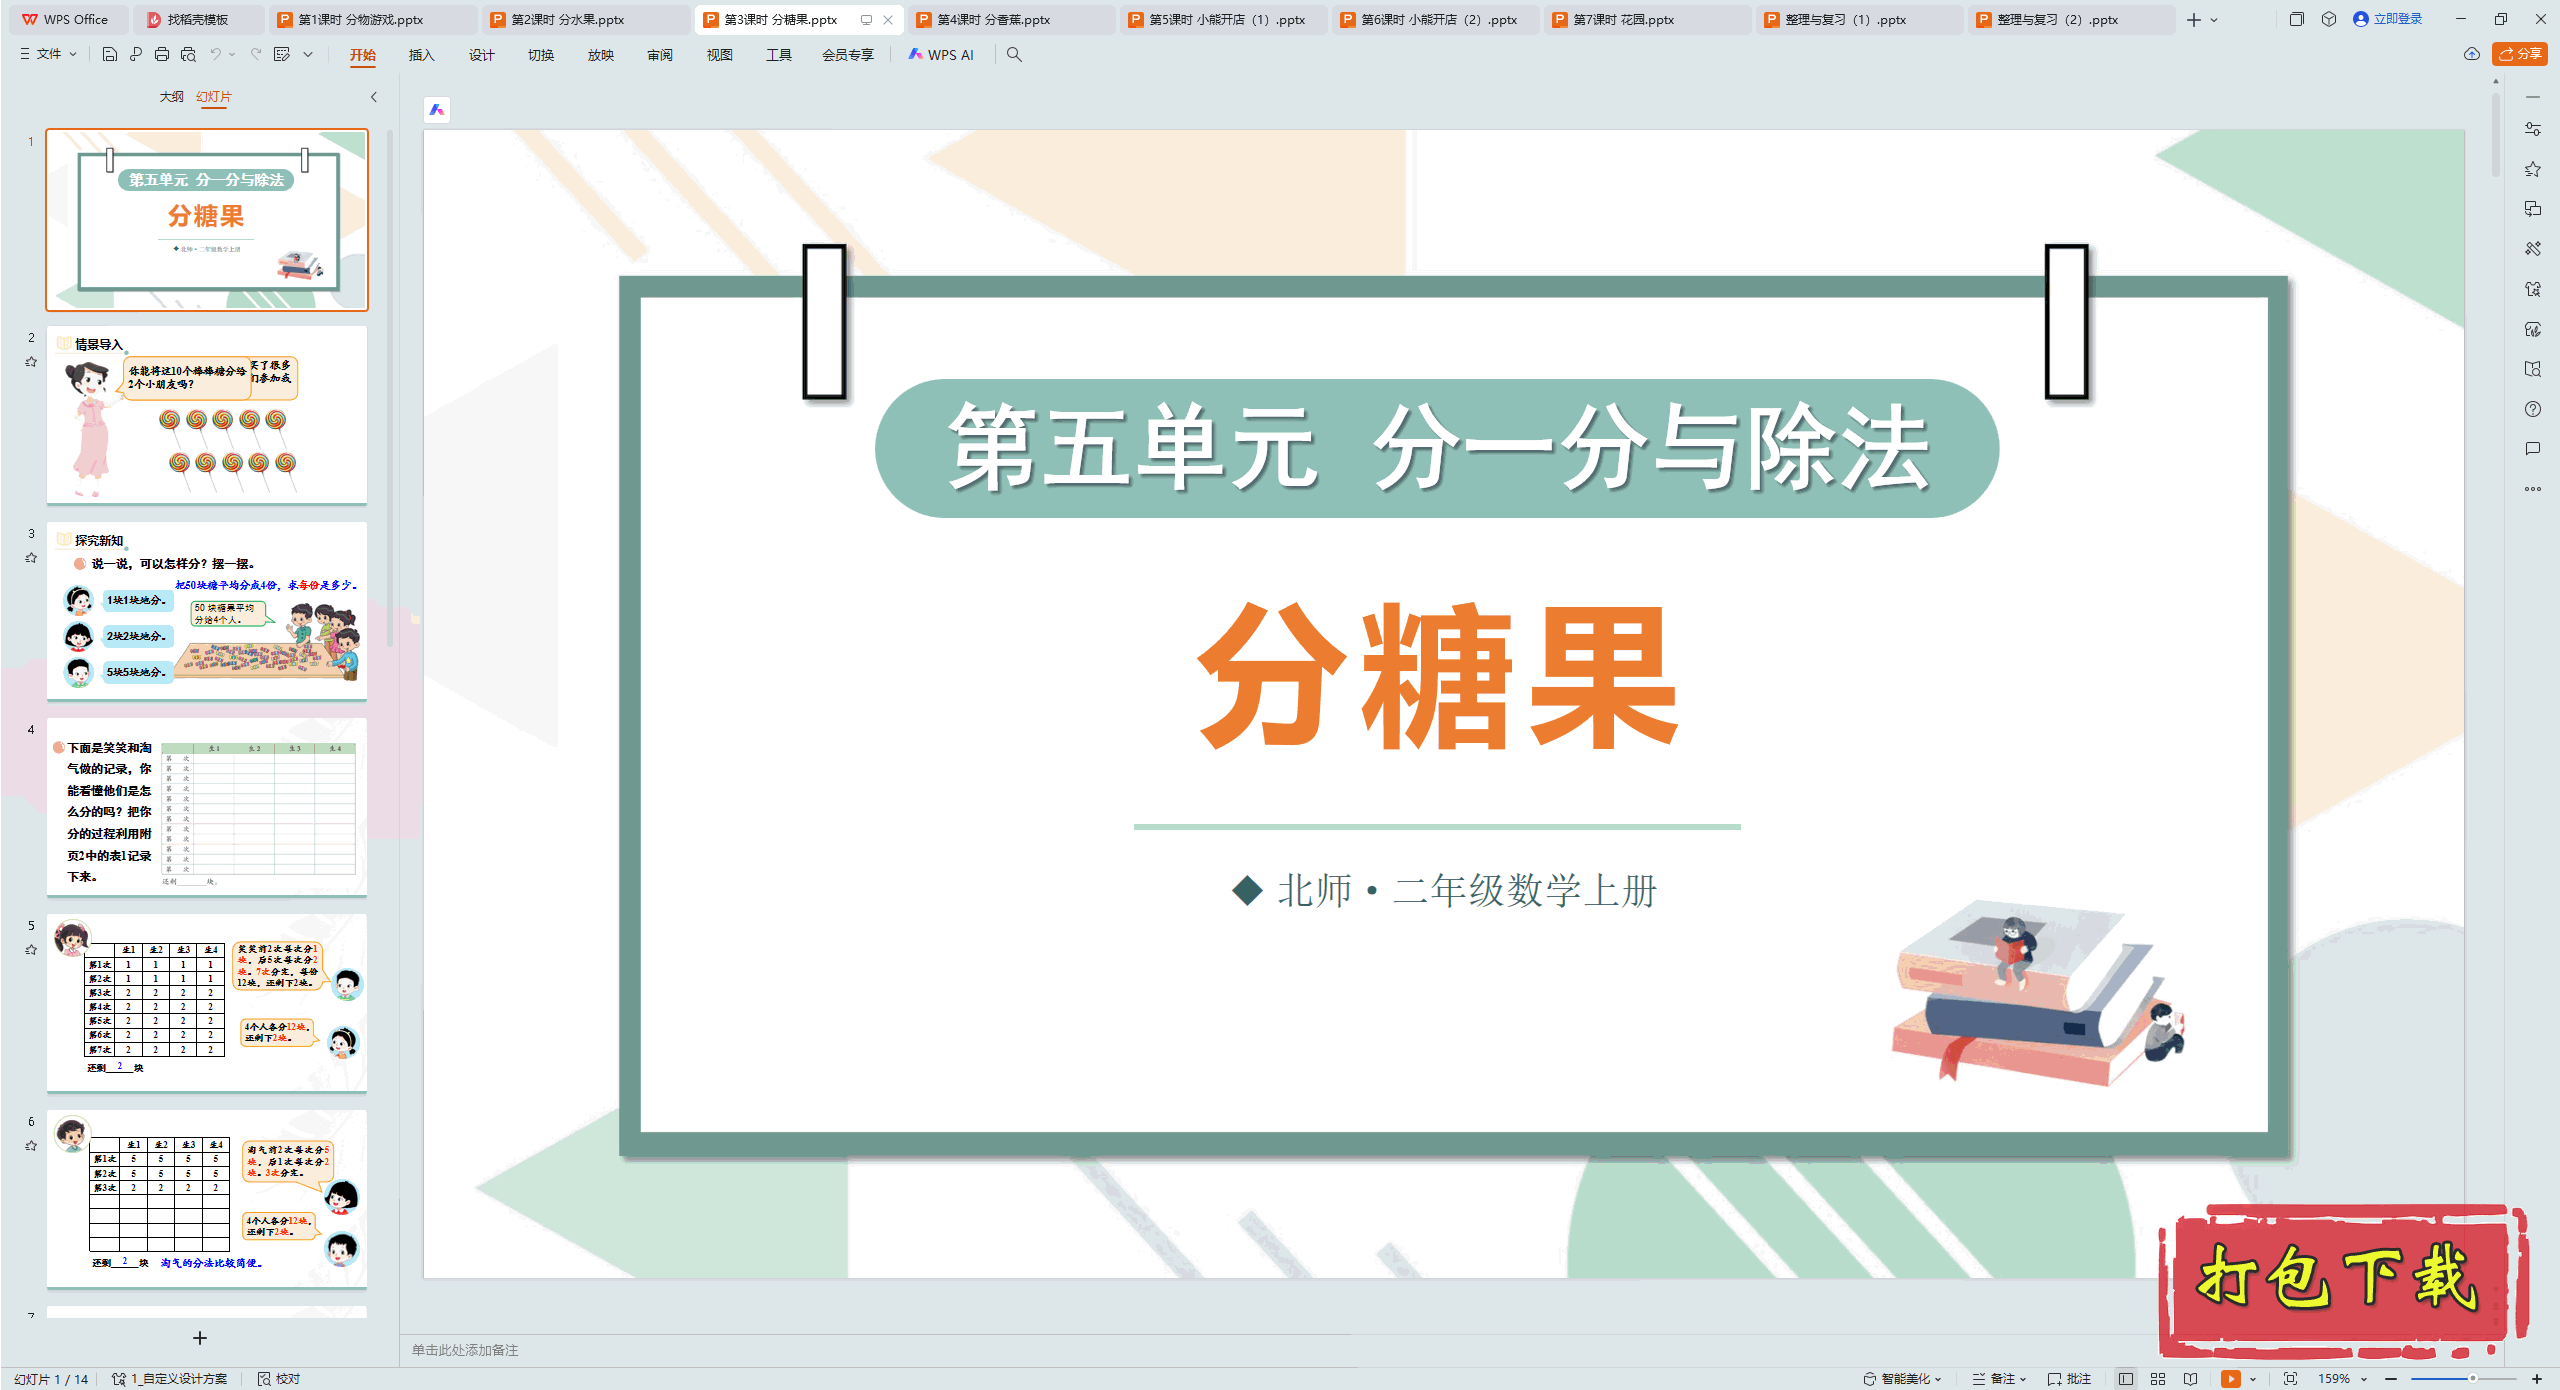Click the print icon in quick toolbar
The width and height of the screenshot is (2560, 1390).
[x=162, y=54]
